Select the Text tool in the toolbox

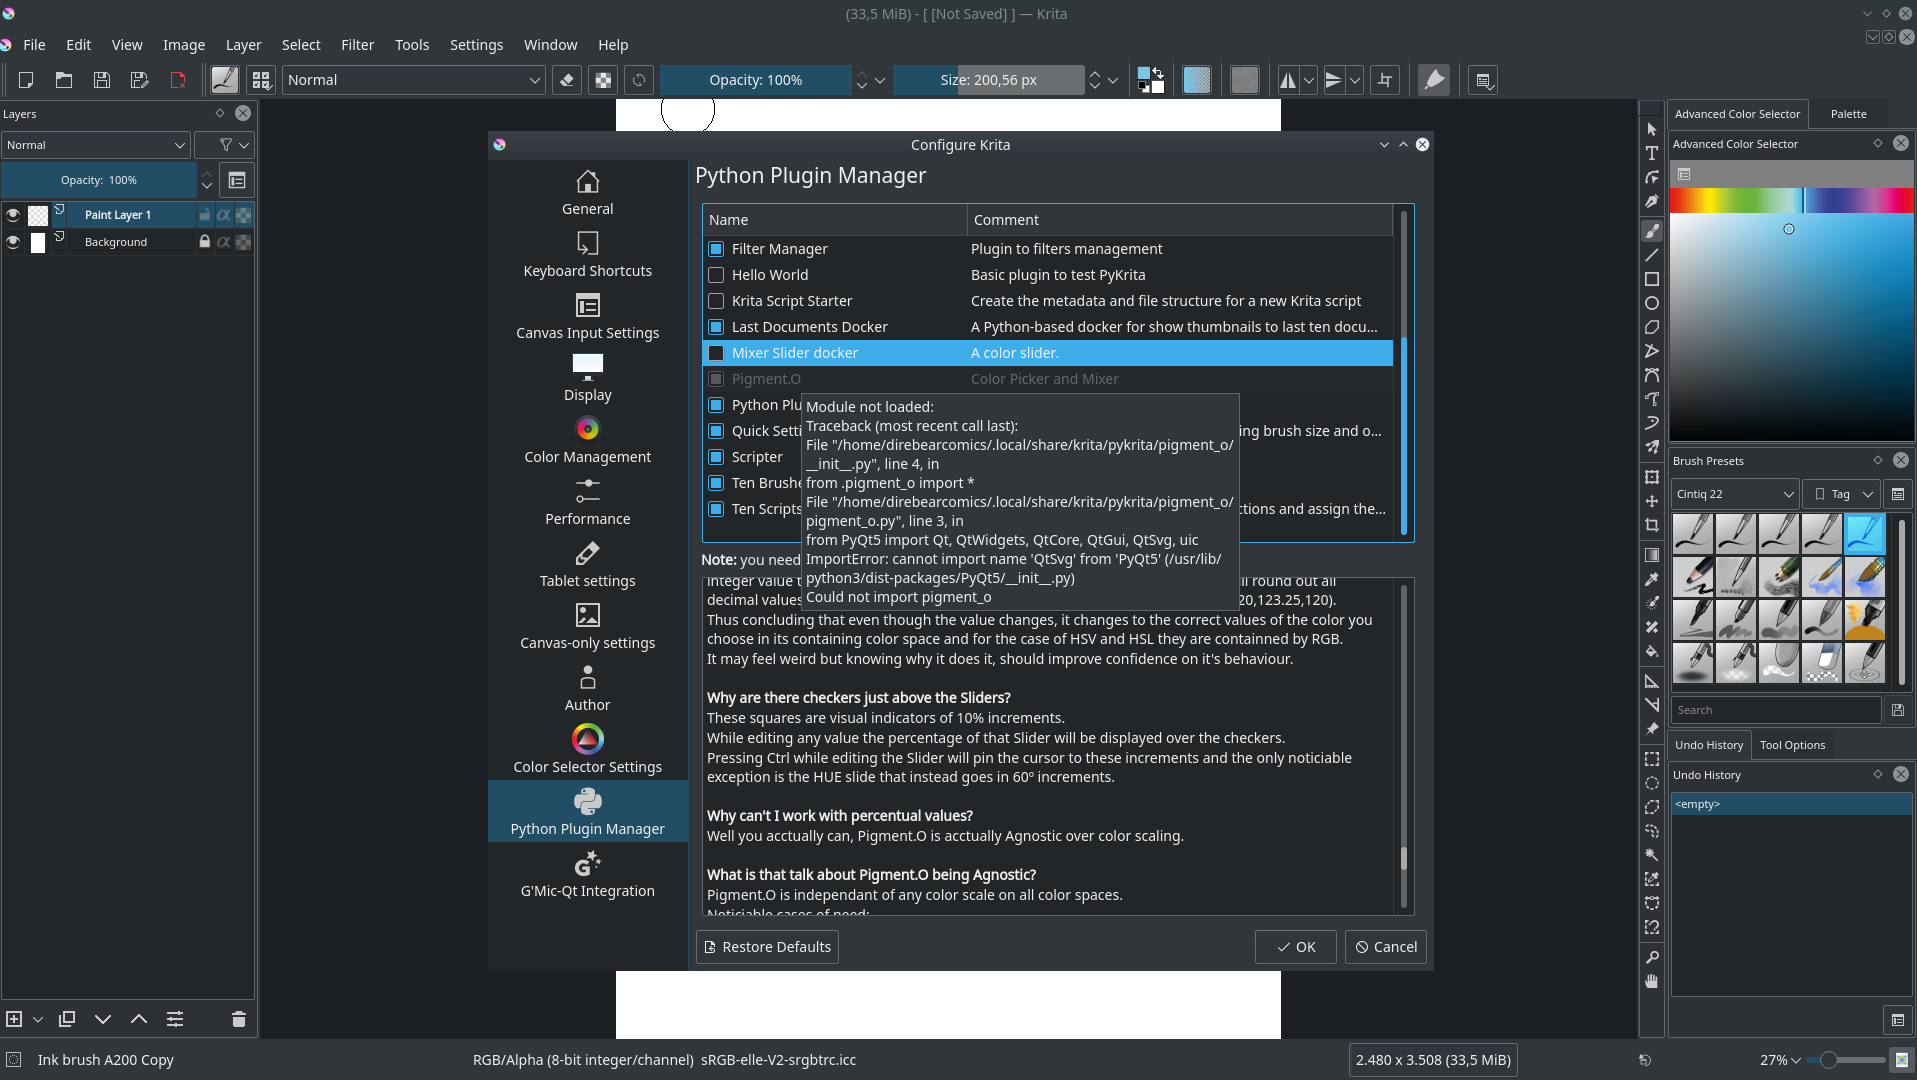[x=1652, y=153]
